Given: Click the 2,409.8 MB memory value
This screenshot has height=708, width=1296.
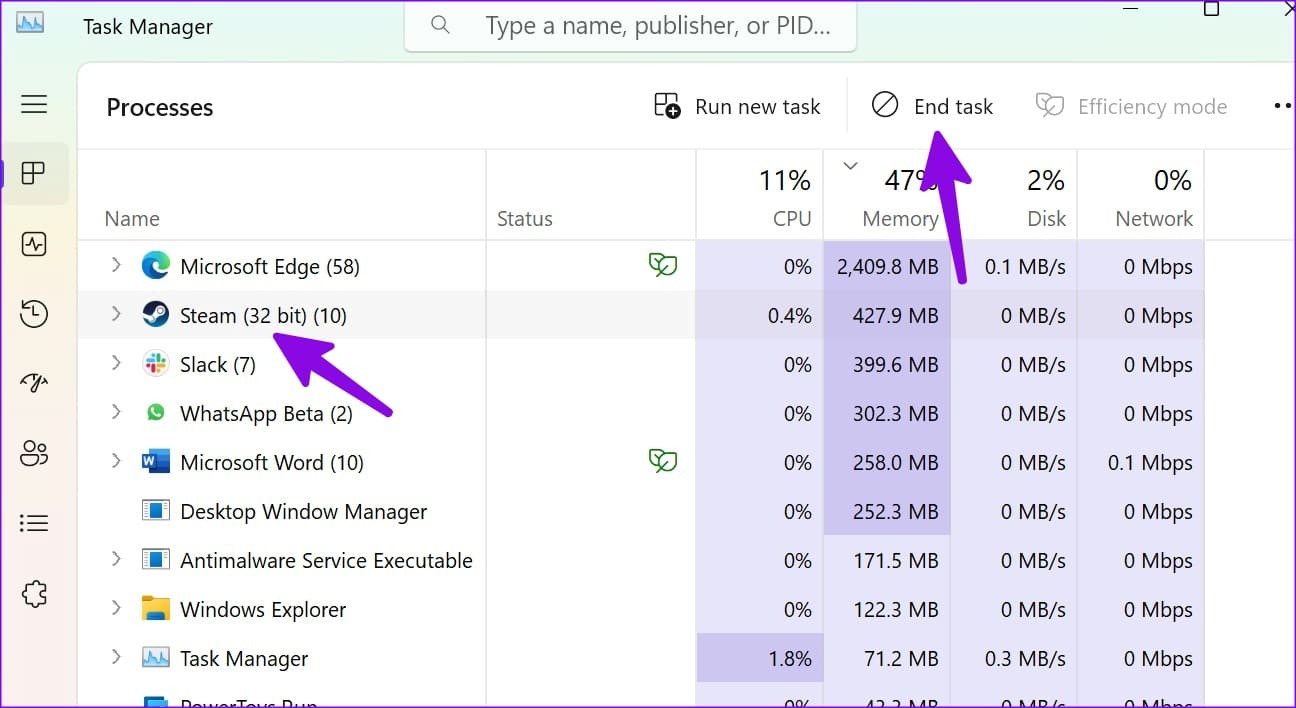Looking at the screenshot, I should [886, 267].
